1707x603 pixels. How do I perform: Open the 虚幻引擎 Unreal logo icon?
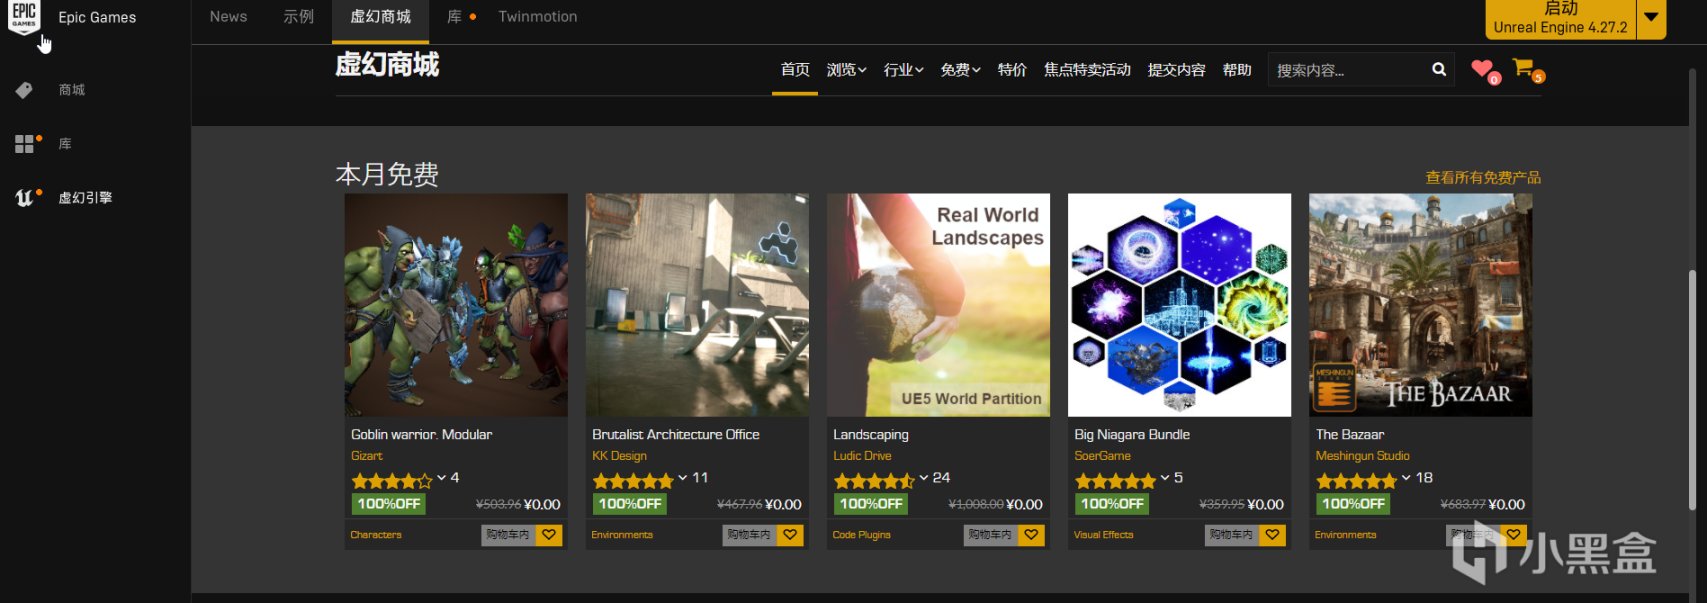[x=25, y=198]
